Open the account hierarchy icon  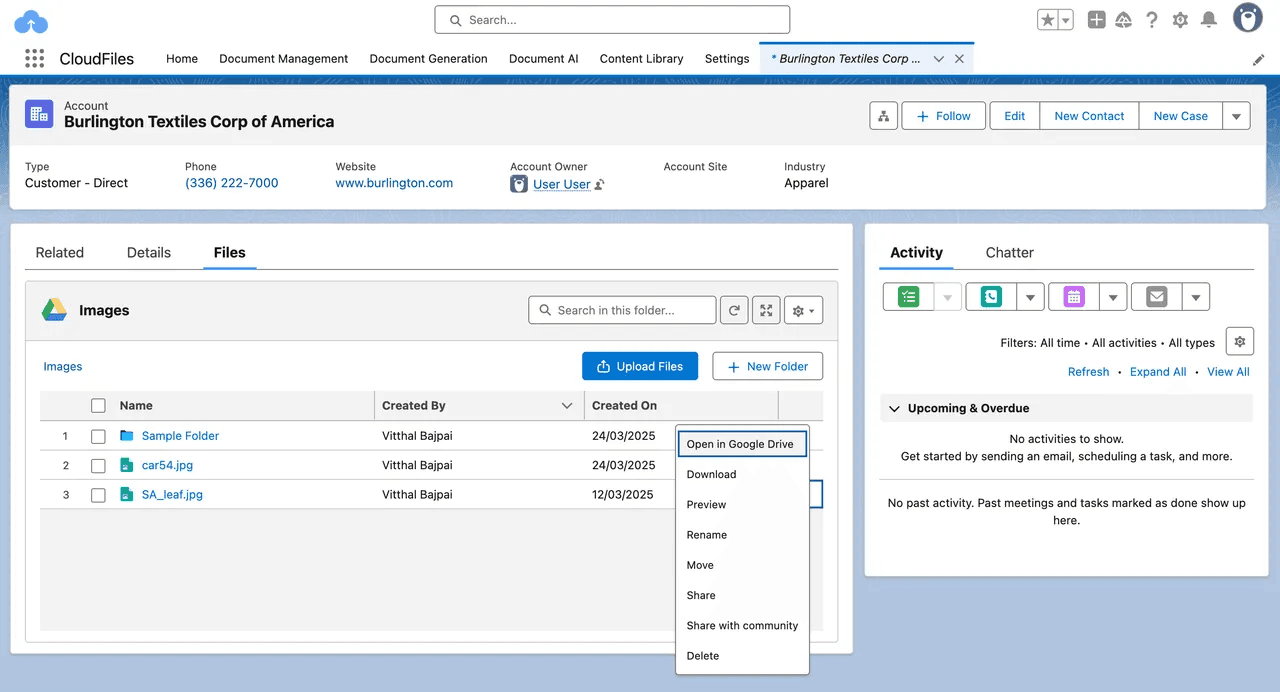883,116
